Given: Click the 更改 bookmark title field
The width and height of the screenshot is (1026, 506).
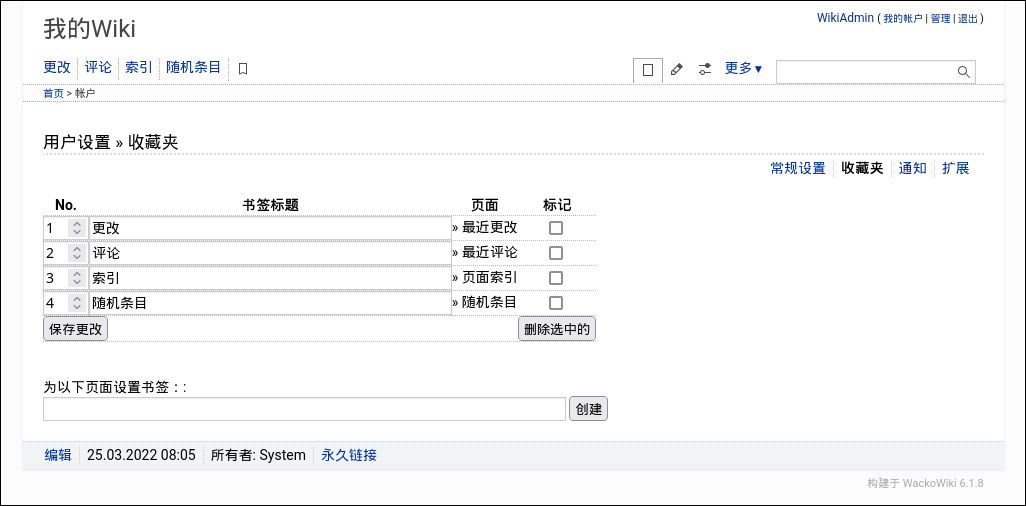Looking at the screenshot, I should (x=270, y=228).
